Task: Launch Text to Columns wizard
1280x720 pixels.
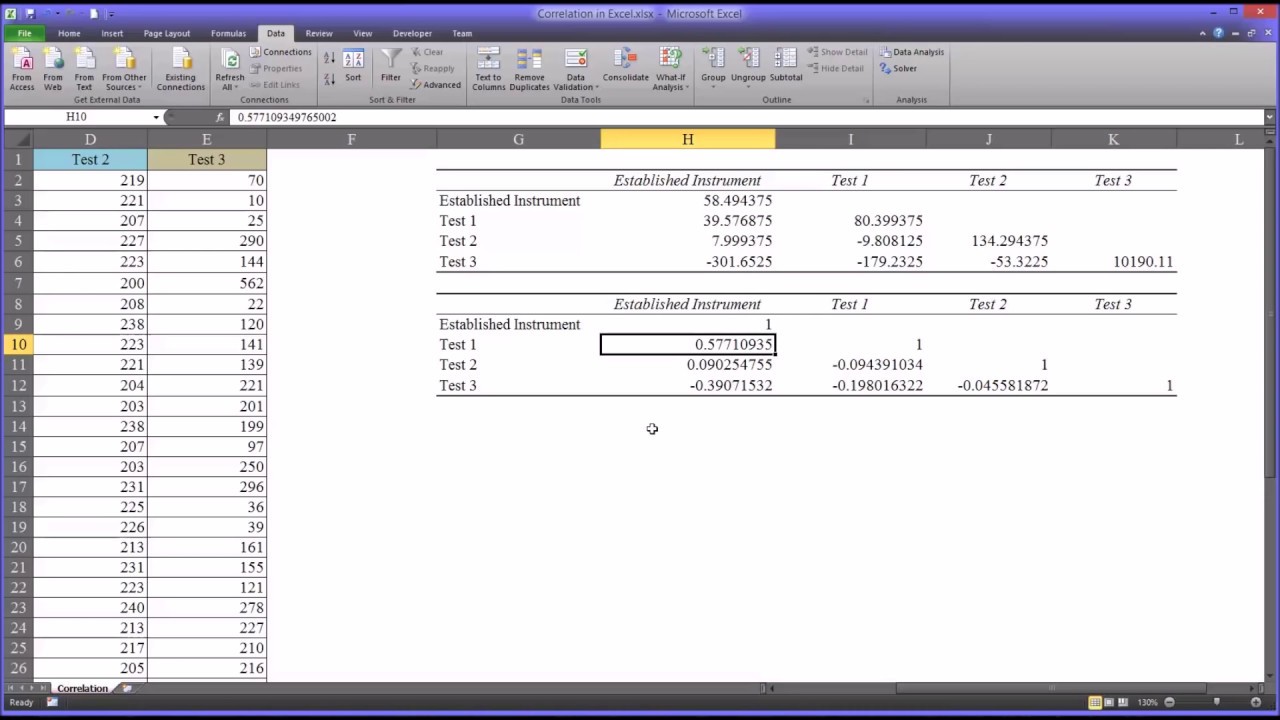Action: pyautogui.click(x=488, y=69)
